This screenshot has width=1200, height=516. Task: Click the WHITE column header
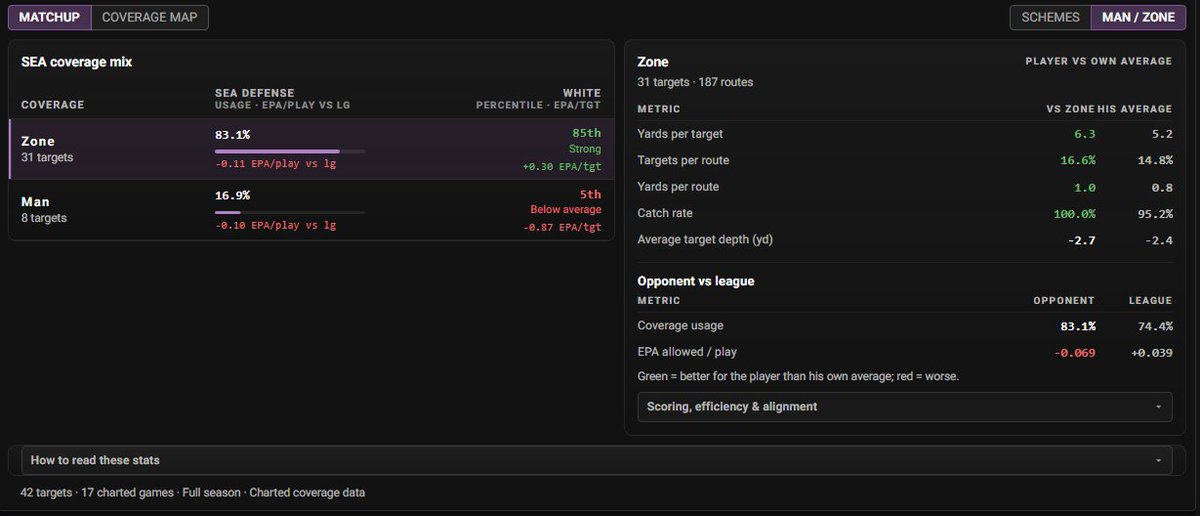[582, 93]
